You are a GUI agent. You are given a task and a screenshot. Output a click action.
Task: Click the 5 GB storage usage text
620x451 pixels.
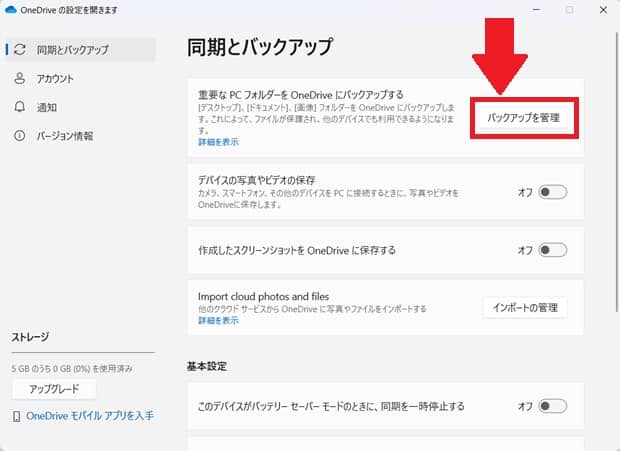coord(72,369)
